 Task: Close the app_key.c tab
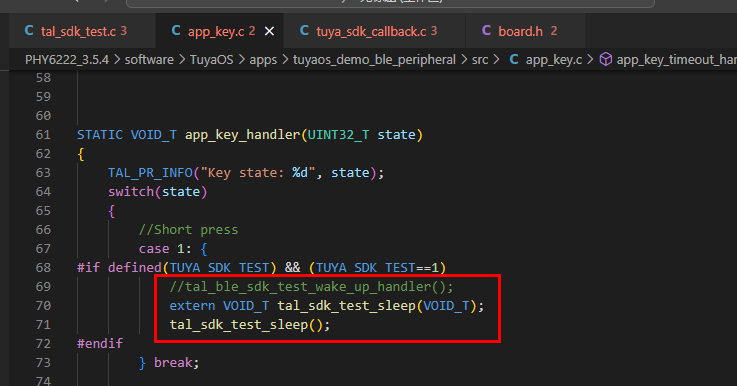point(269,31)
